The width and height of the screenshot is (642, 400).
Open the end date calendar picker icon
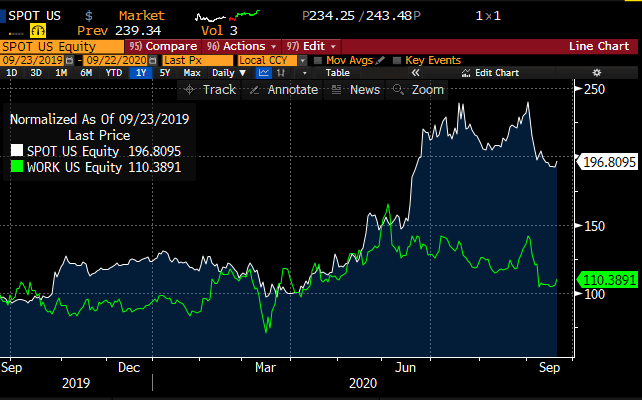153,61
